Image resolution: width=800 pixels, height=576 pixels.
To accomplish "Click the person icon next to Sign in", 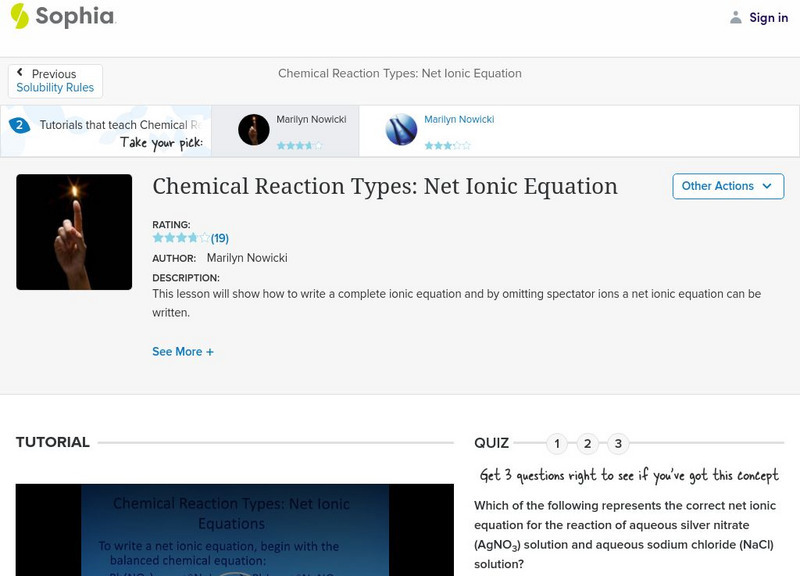I will click(x=733, y=17).
